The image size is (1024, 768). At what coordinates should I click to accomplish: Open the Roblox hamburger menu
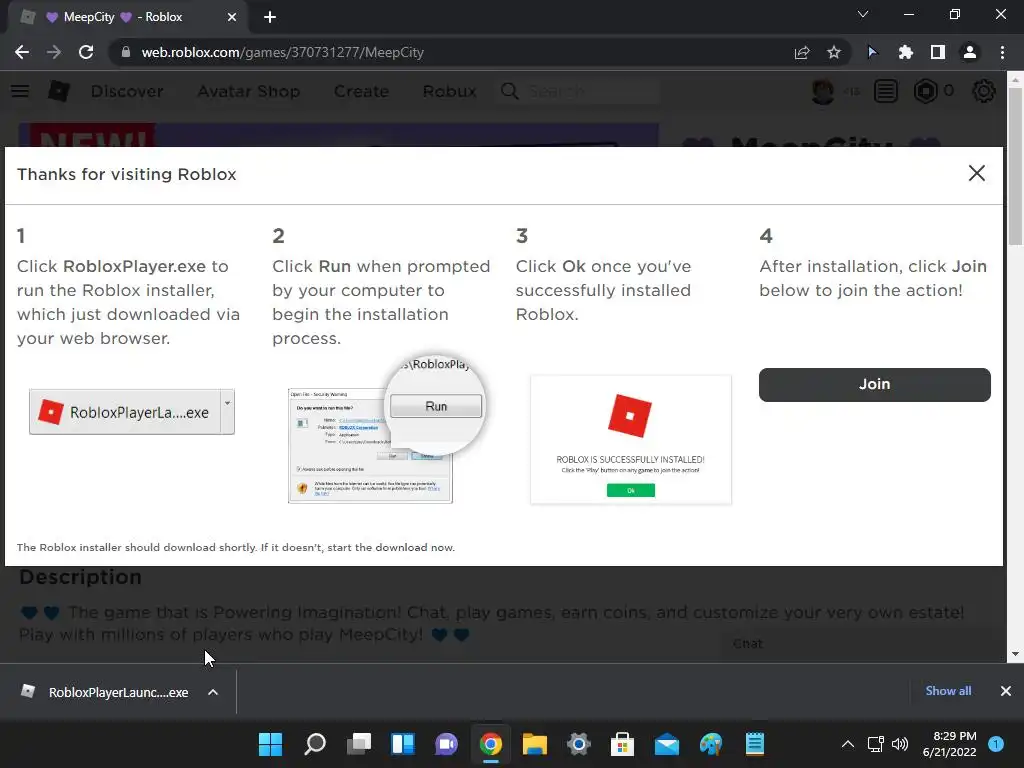click(x=20, y=91)
